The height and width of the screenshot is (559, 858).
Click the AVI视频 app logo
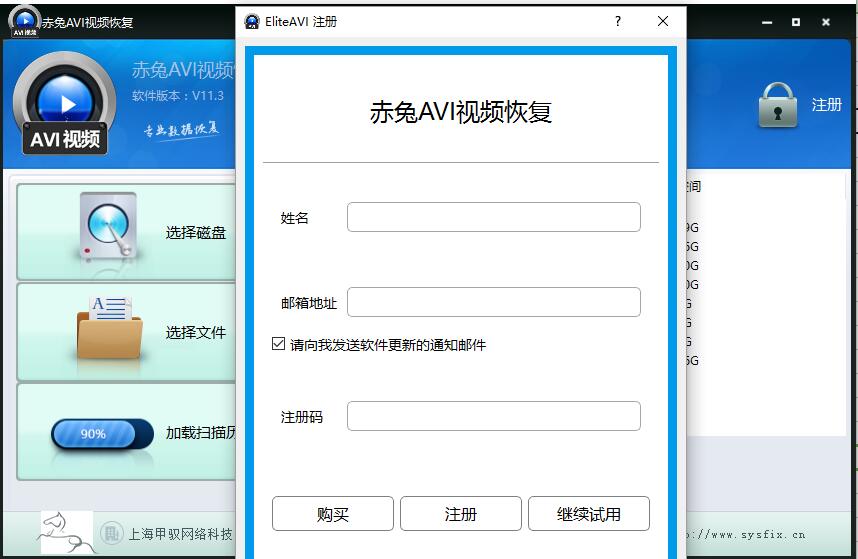(x=65, y=104)
